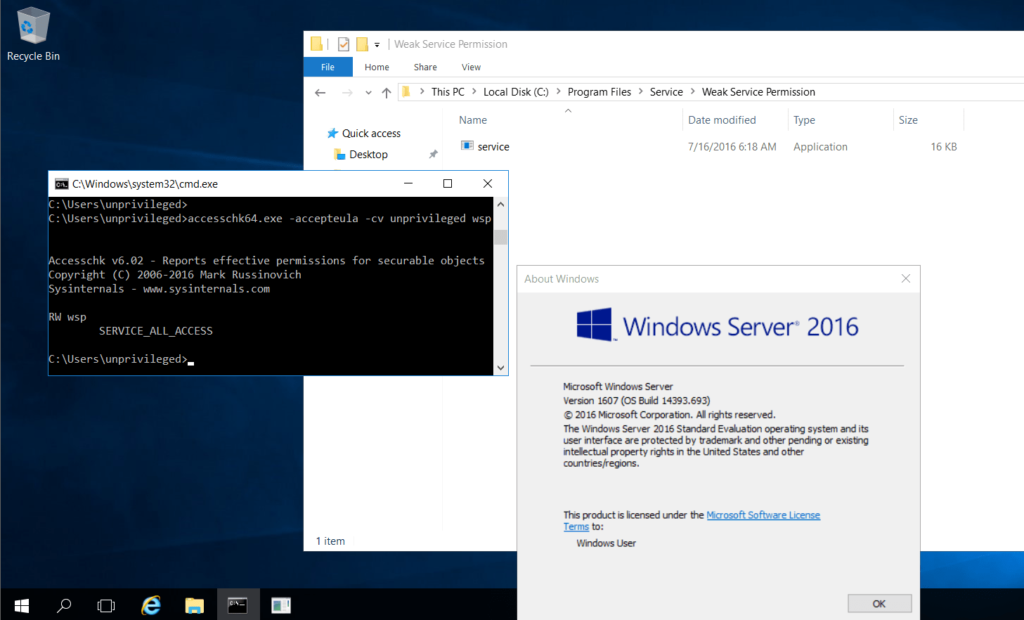Click the address bar folder icon
Screen dimensions: 1024x620
point(406,92)
